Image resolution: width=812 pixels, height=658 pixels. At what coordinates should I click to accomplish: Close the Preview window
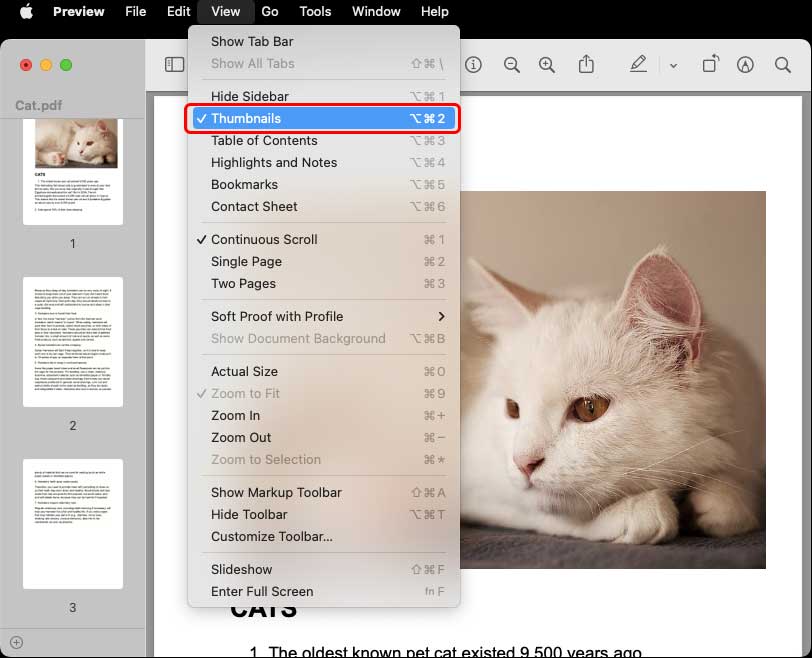tap(26, 65)
